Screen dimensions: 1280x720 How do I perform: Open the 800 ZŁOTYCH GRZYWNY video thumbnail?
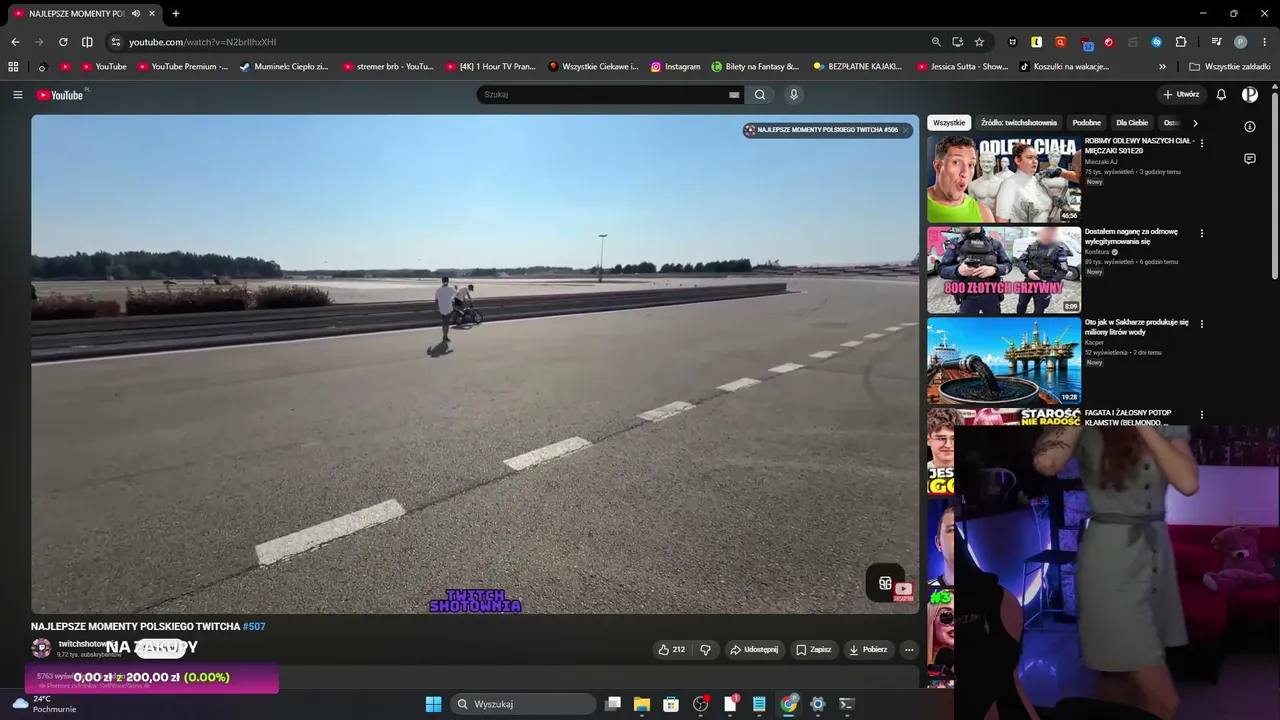click(1004, 270)
